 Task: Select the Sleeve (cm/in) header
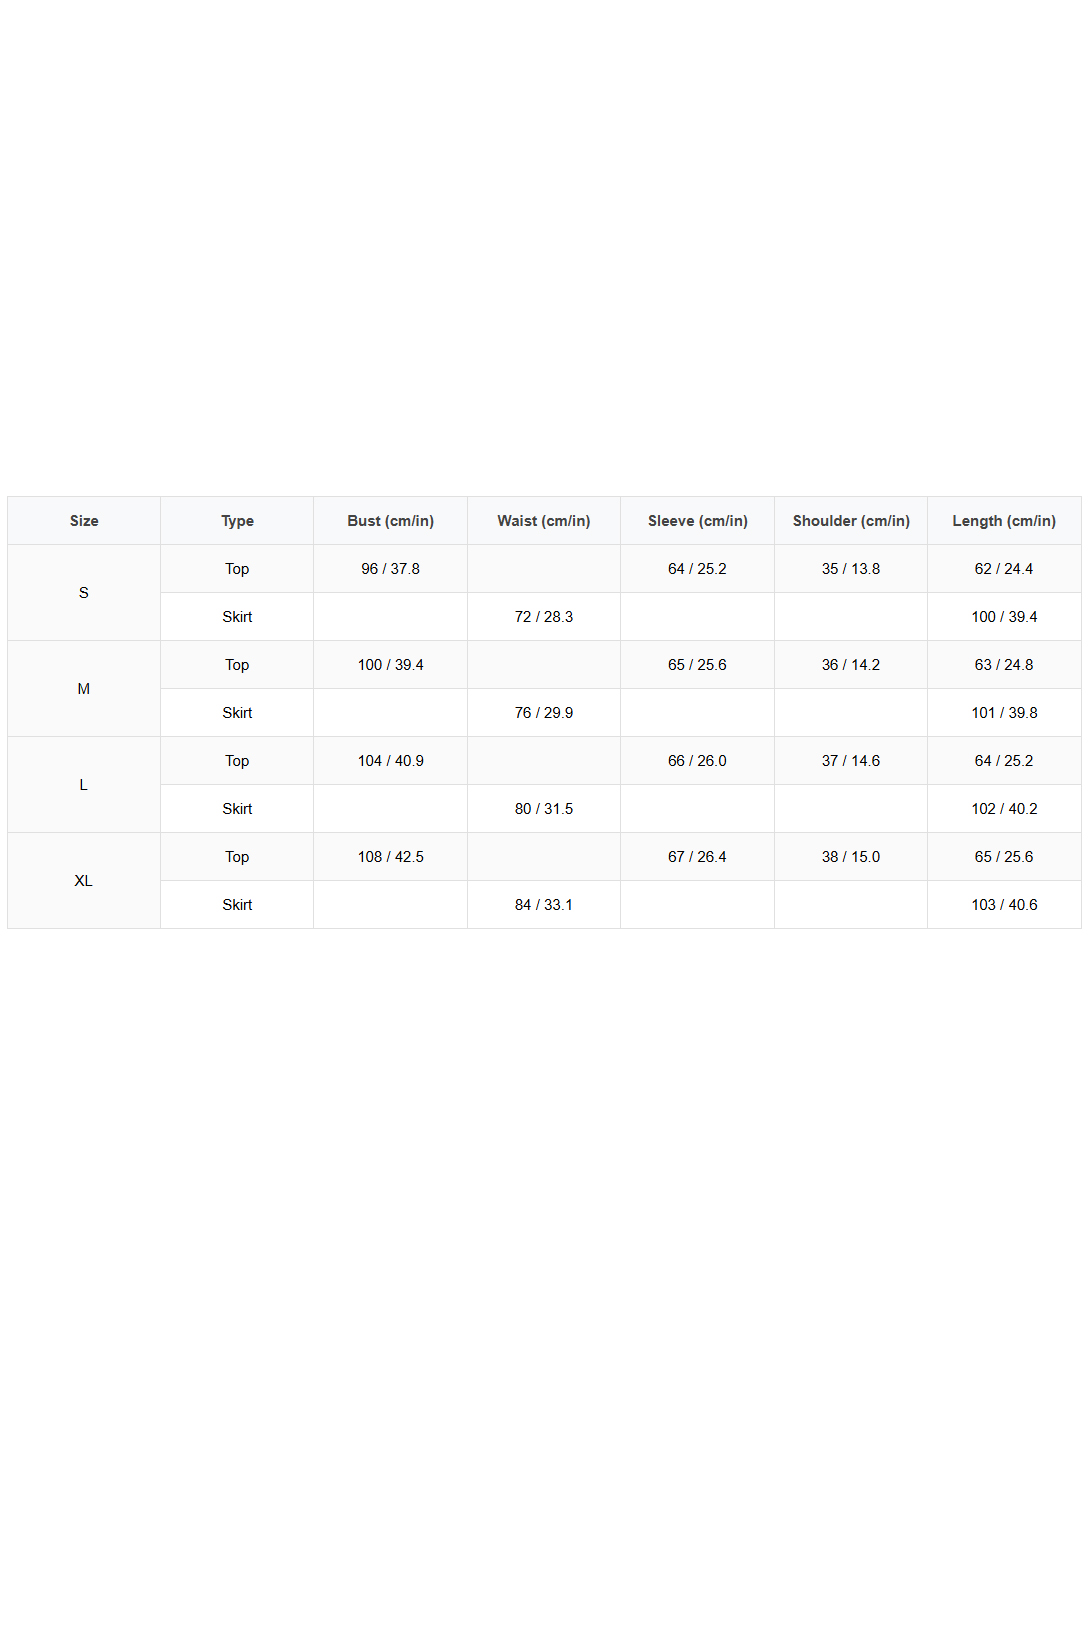pyautogui.click(x=697, y=521)
